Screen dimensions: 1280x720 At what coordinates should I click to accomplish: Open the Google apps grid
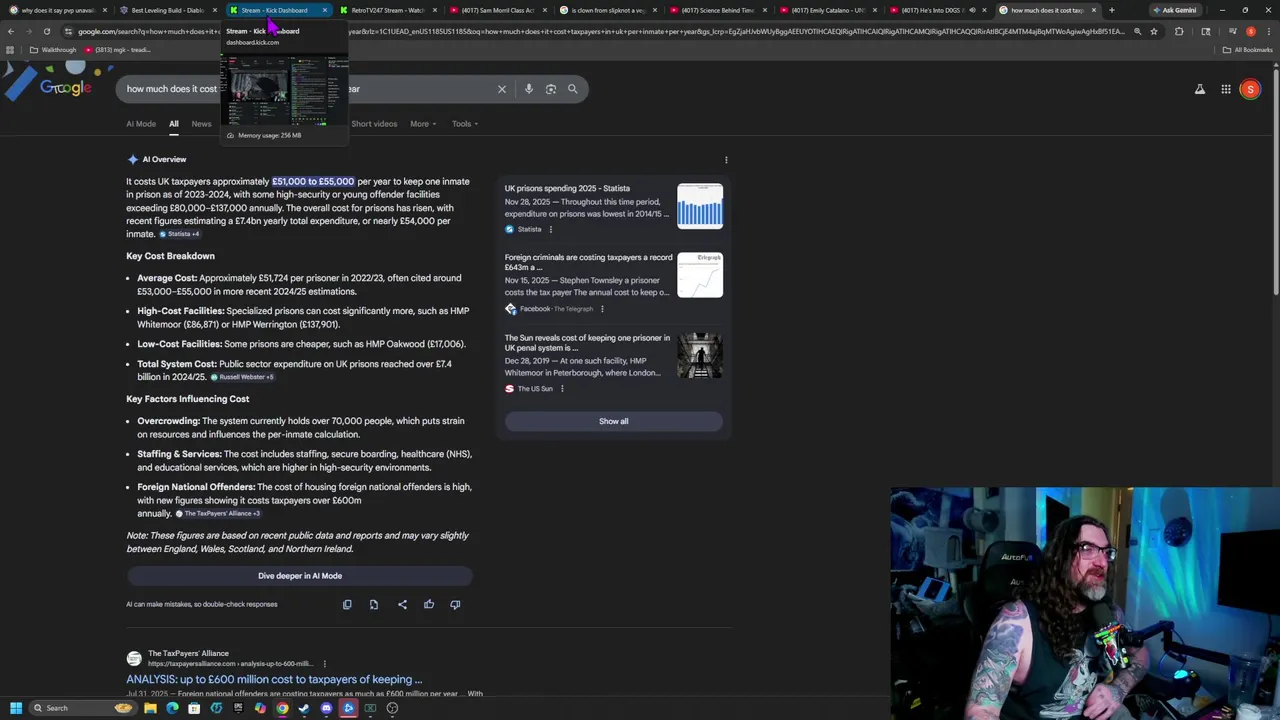coord(1226,89)
